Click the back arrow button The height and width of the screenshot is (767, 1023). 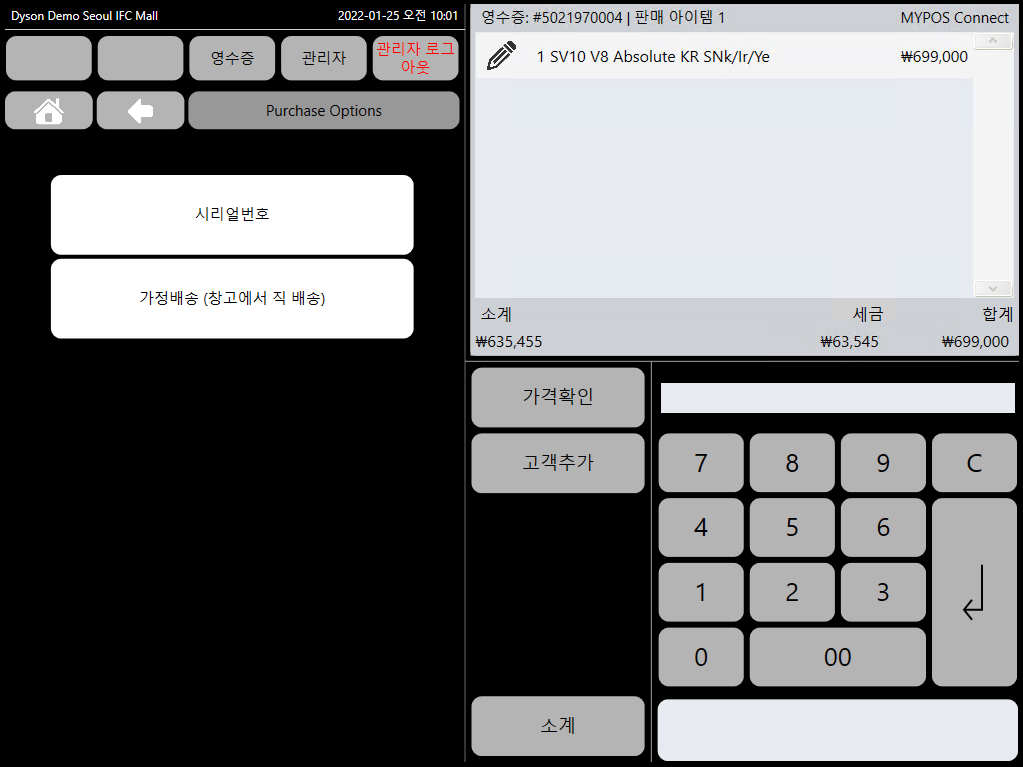tap(140, 111)
